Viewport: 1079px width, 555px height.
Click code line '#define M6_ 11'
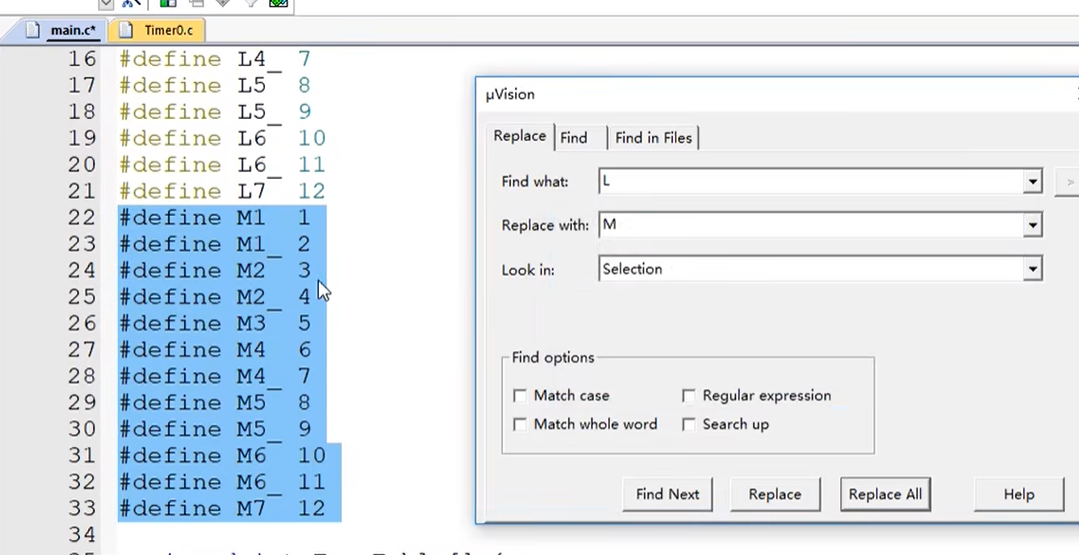pyautogui.click(x=222, y=482)
